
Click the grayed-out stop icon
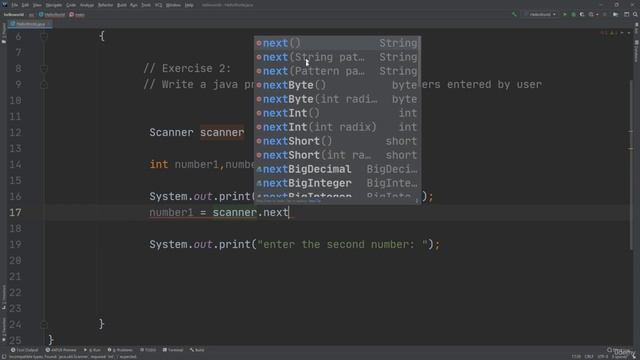coord(604,14)
